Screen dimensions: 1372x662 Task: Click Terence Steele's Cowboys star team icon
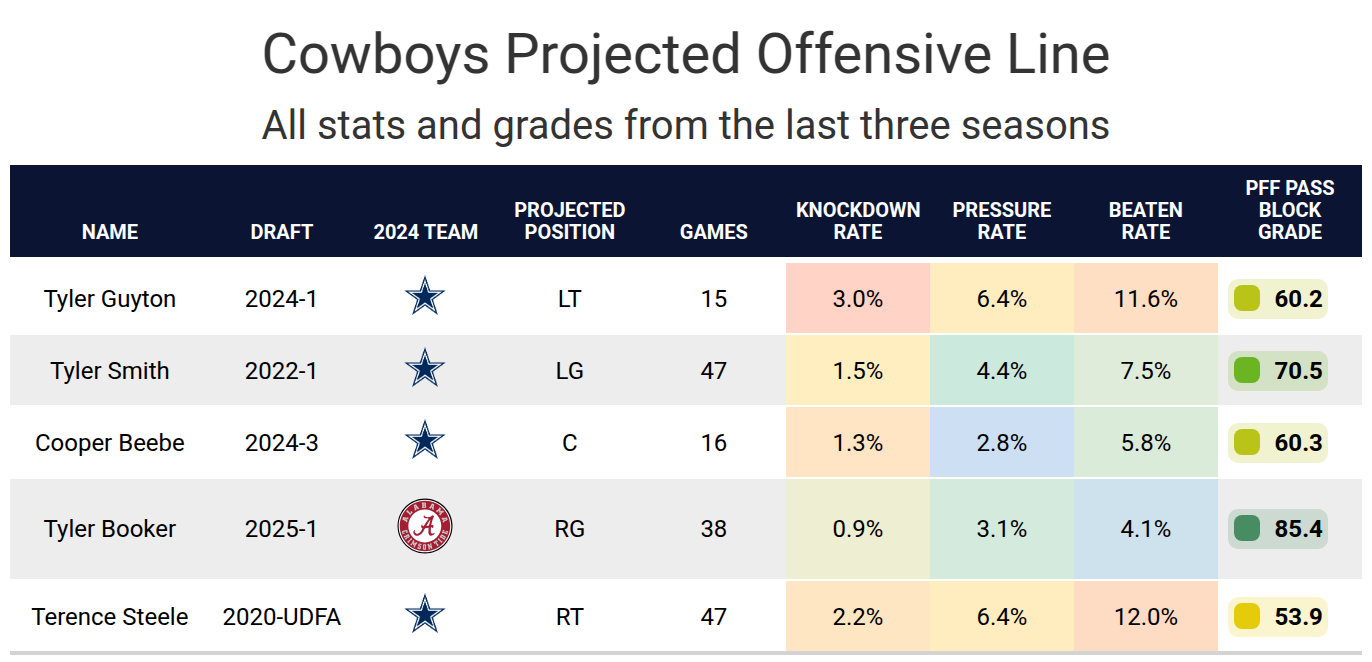point(425,616)
